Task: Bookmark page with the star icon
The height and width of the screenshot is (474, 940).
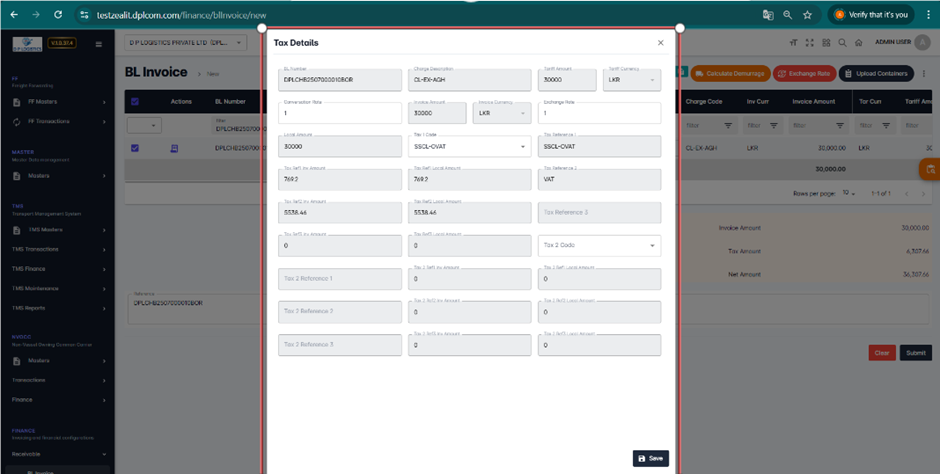Action: (807, 15)
